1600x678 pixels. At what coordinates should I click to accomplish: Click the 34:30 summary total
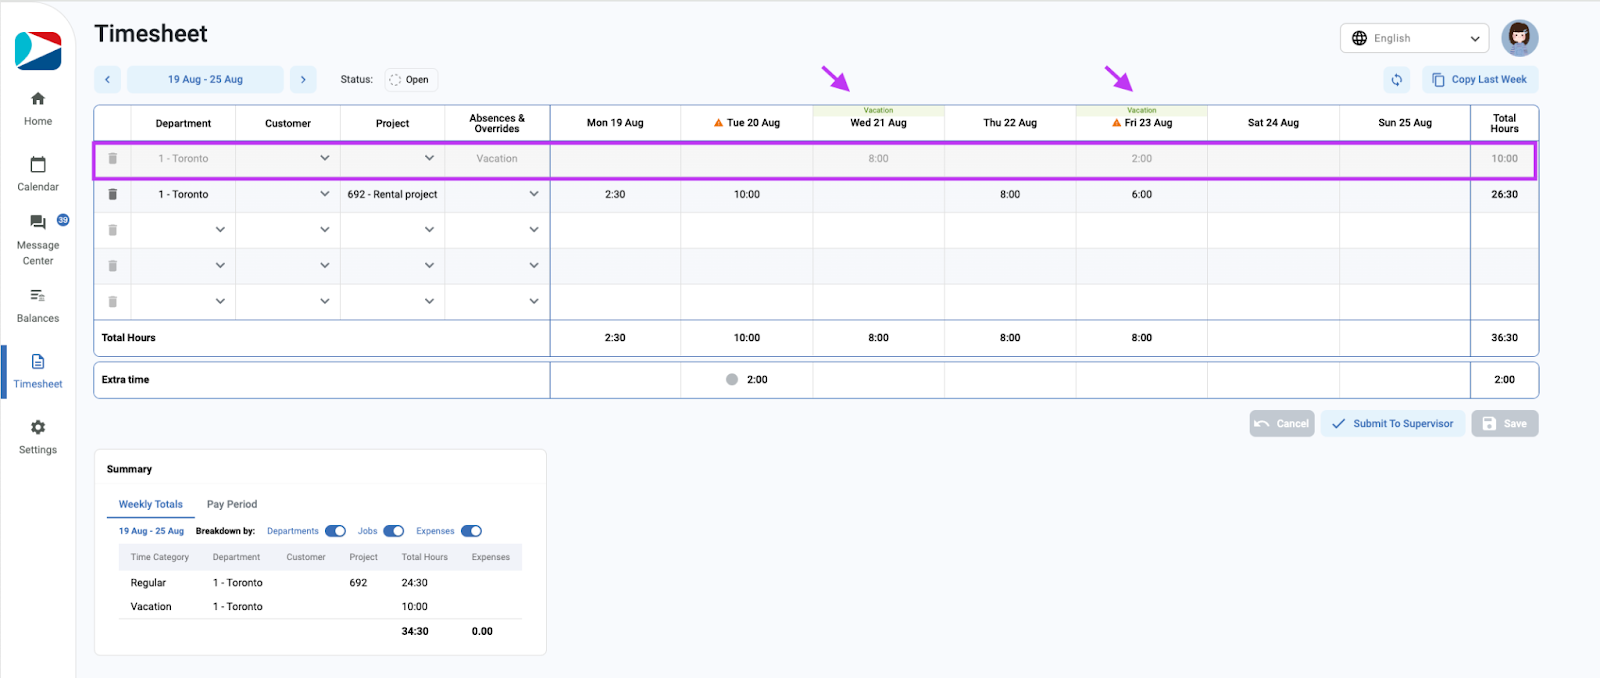(x=415, y=631)
